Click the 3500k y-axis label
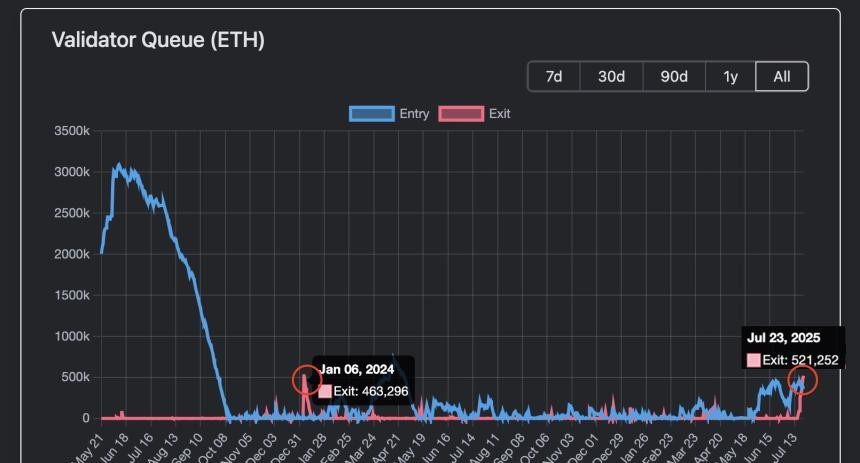Viewport: 860px width, 463px height. pyautogui.click(x=72, y=131)
